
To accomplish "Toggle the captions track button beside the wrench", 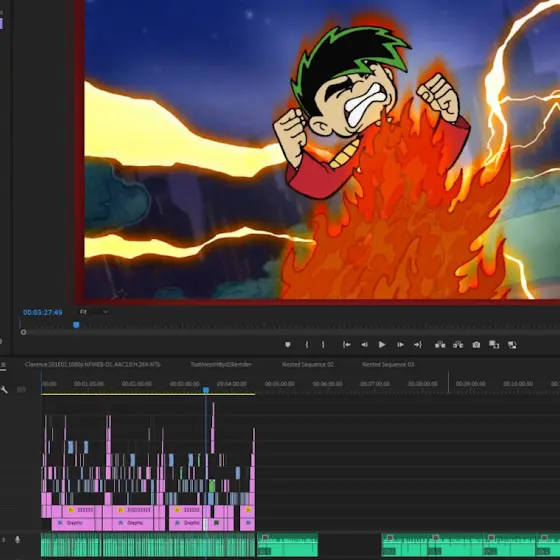I will tap(21, 390).
